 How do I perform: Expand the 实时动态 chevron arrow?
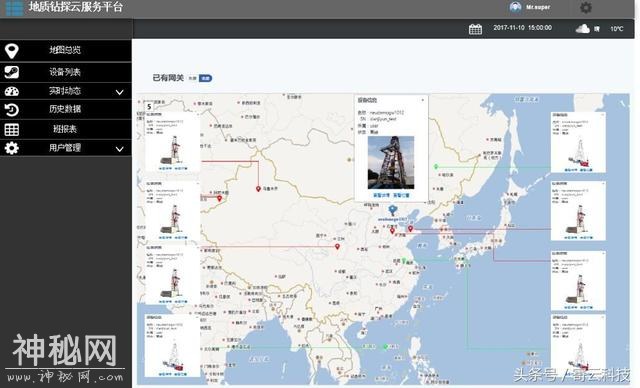pyautogui.click(x=120, y=92)
